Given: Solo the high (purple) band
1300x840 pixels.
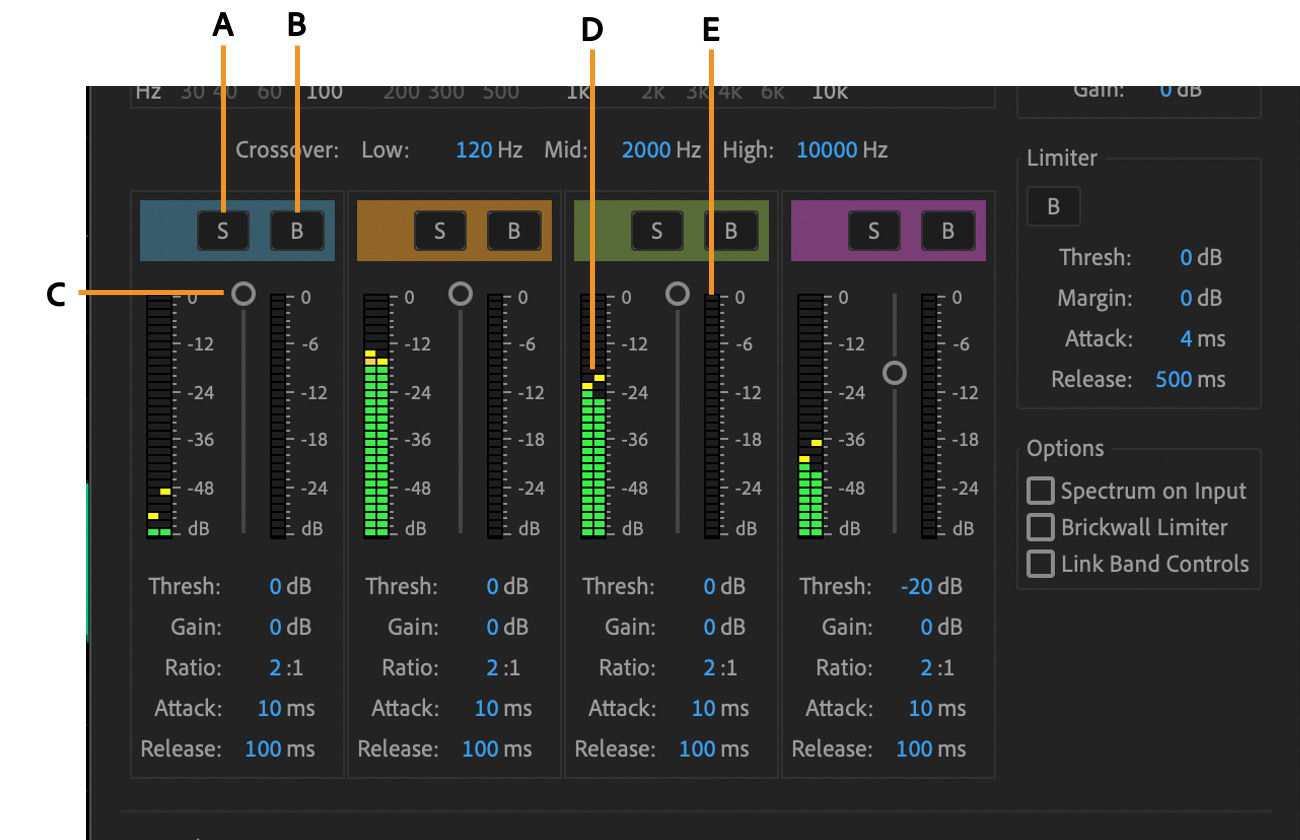Looking at the screenshot, I should (872, 229).
